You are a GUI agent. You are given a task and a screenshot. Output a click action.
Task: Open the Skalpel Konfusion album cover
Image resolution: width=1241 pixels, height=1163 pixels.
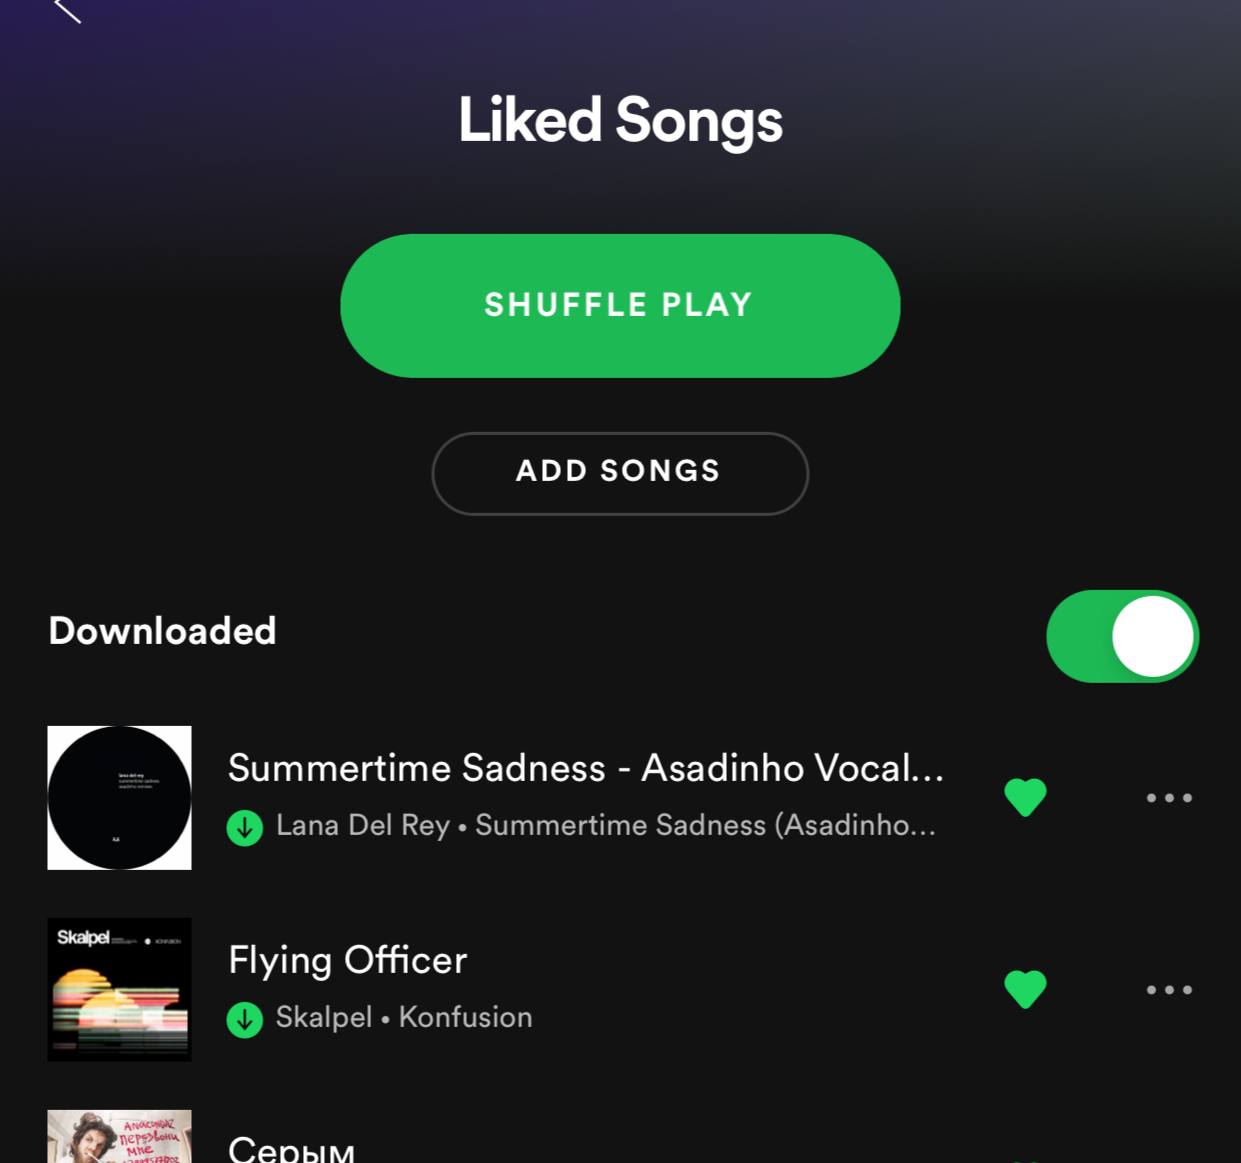pyautogui.click(x=119, y=989)
